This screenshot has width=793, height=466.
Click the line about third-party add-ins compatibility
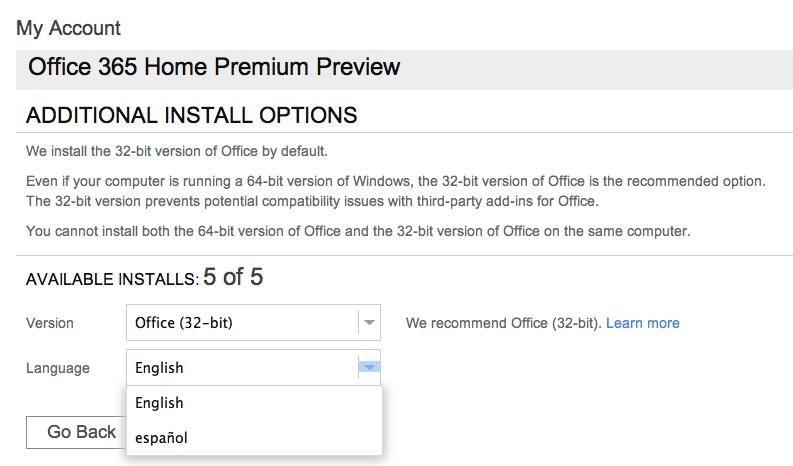pyautogui.click(x=313, y=201)
